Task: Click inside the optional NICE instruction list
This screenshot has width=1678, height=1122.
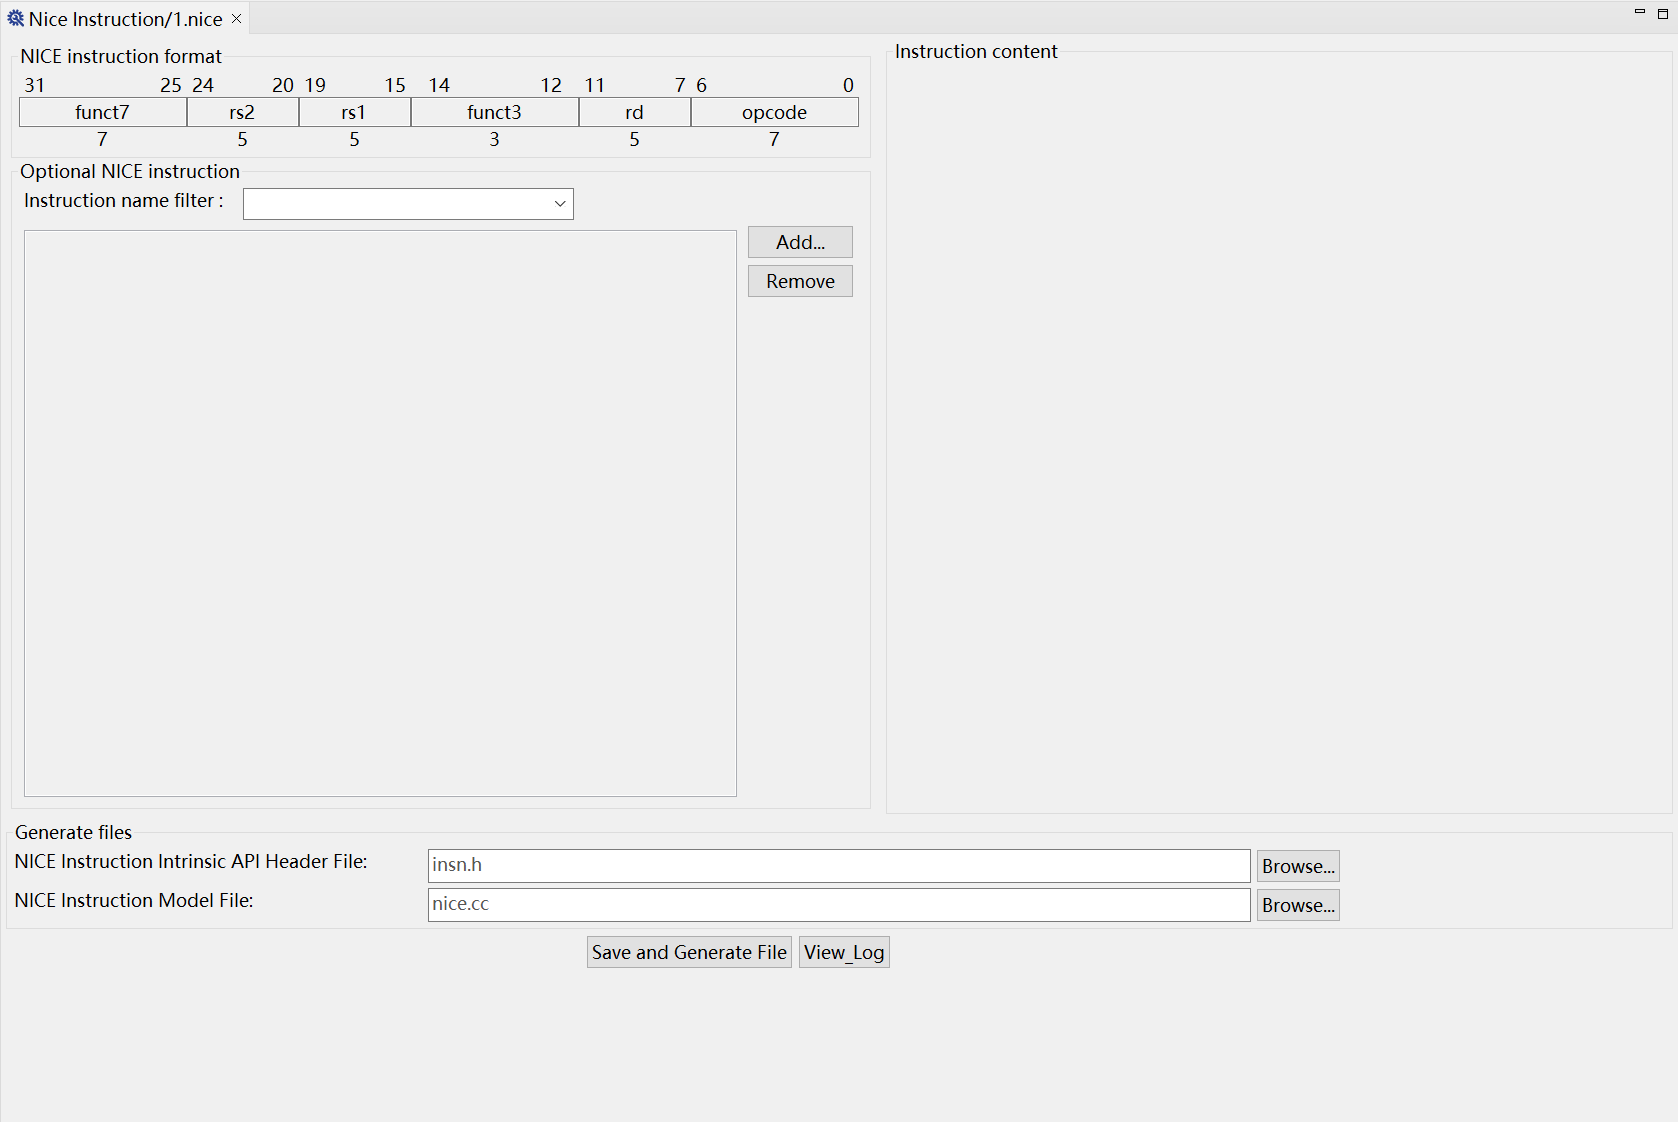Action: click(x=380, y=514)
